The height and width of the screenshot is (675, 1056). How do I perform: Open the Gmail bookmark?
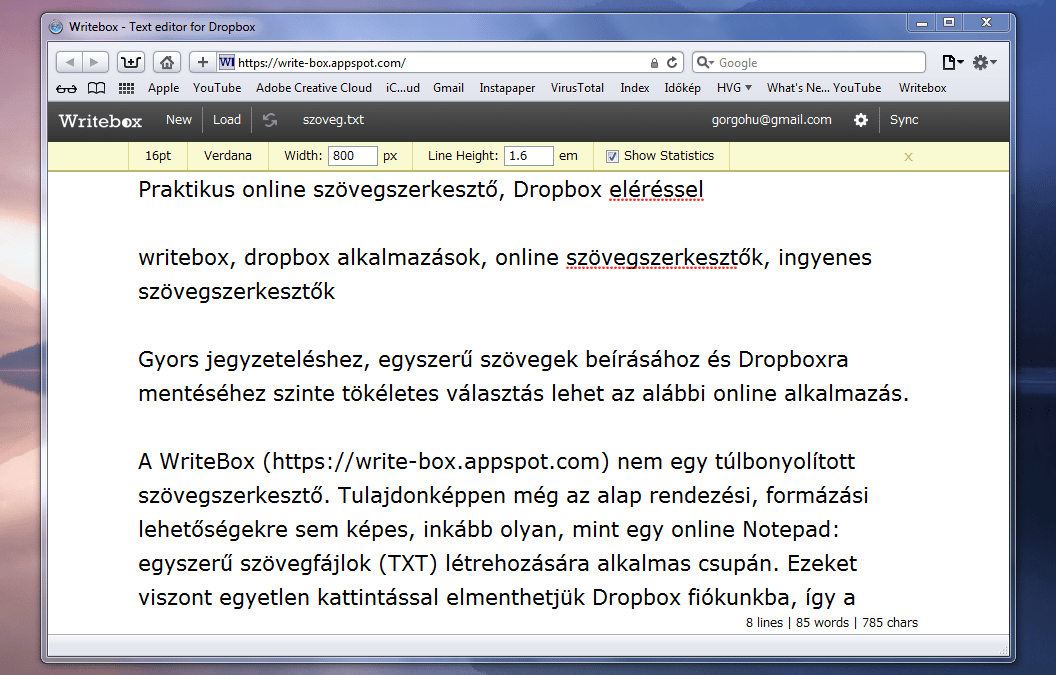coord(449,88)
